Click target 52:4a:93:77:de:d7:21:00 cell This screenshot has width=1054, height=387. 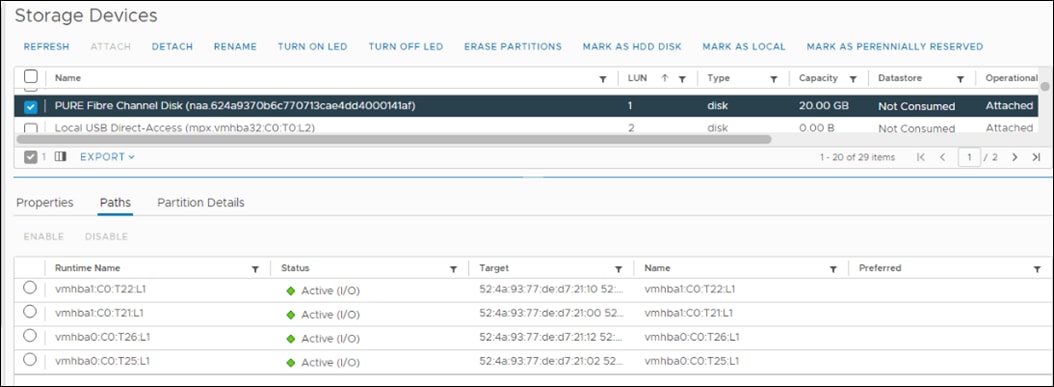tap(551, 313)
